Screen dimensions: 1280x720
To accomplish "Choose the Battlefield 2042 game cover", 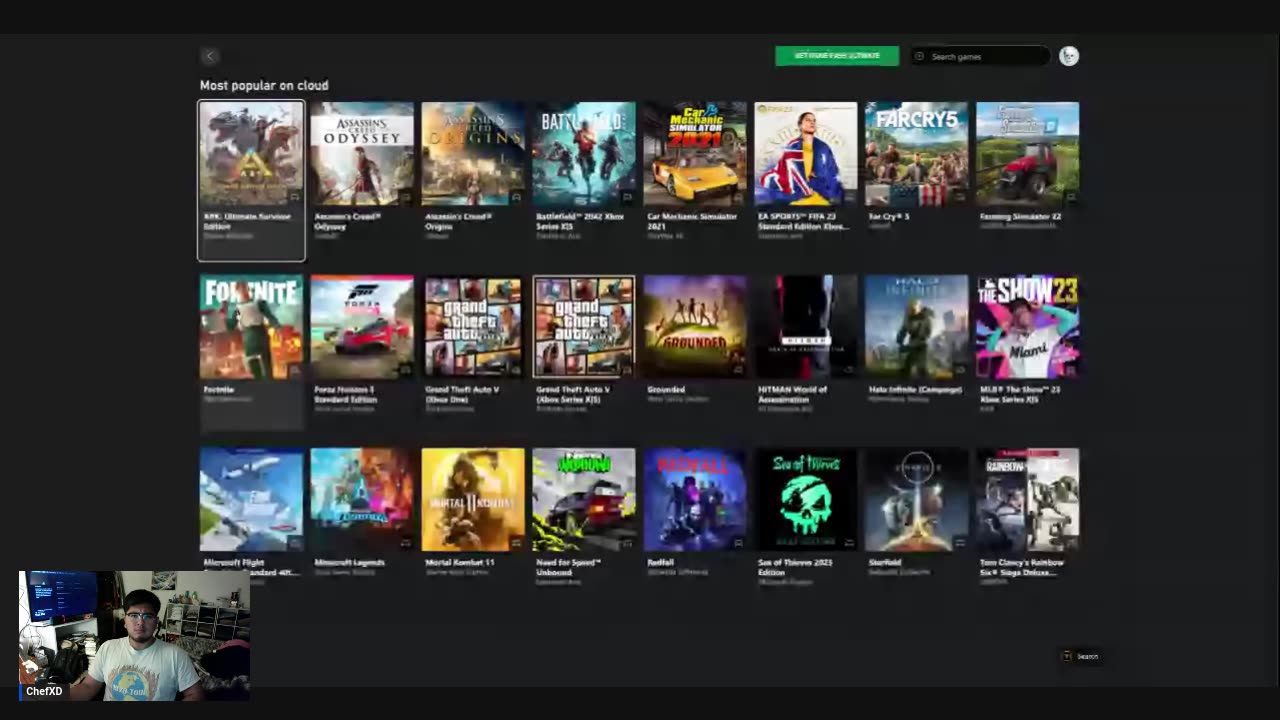I will click(x=584, y=153).
